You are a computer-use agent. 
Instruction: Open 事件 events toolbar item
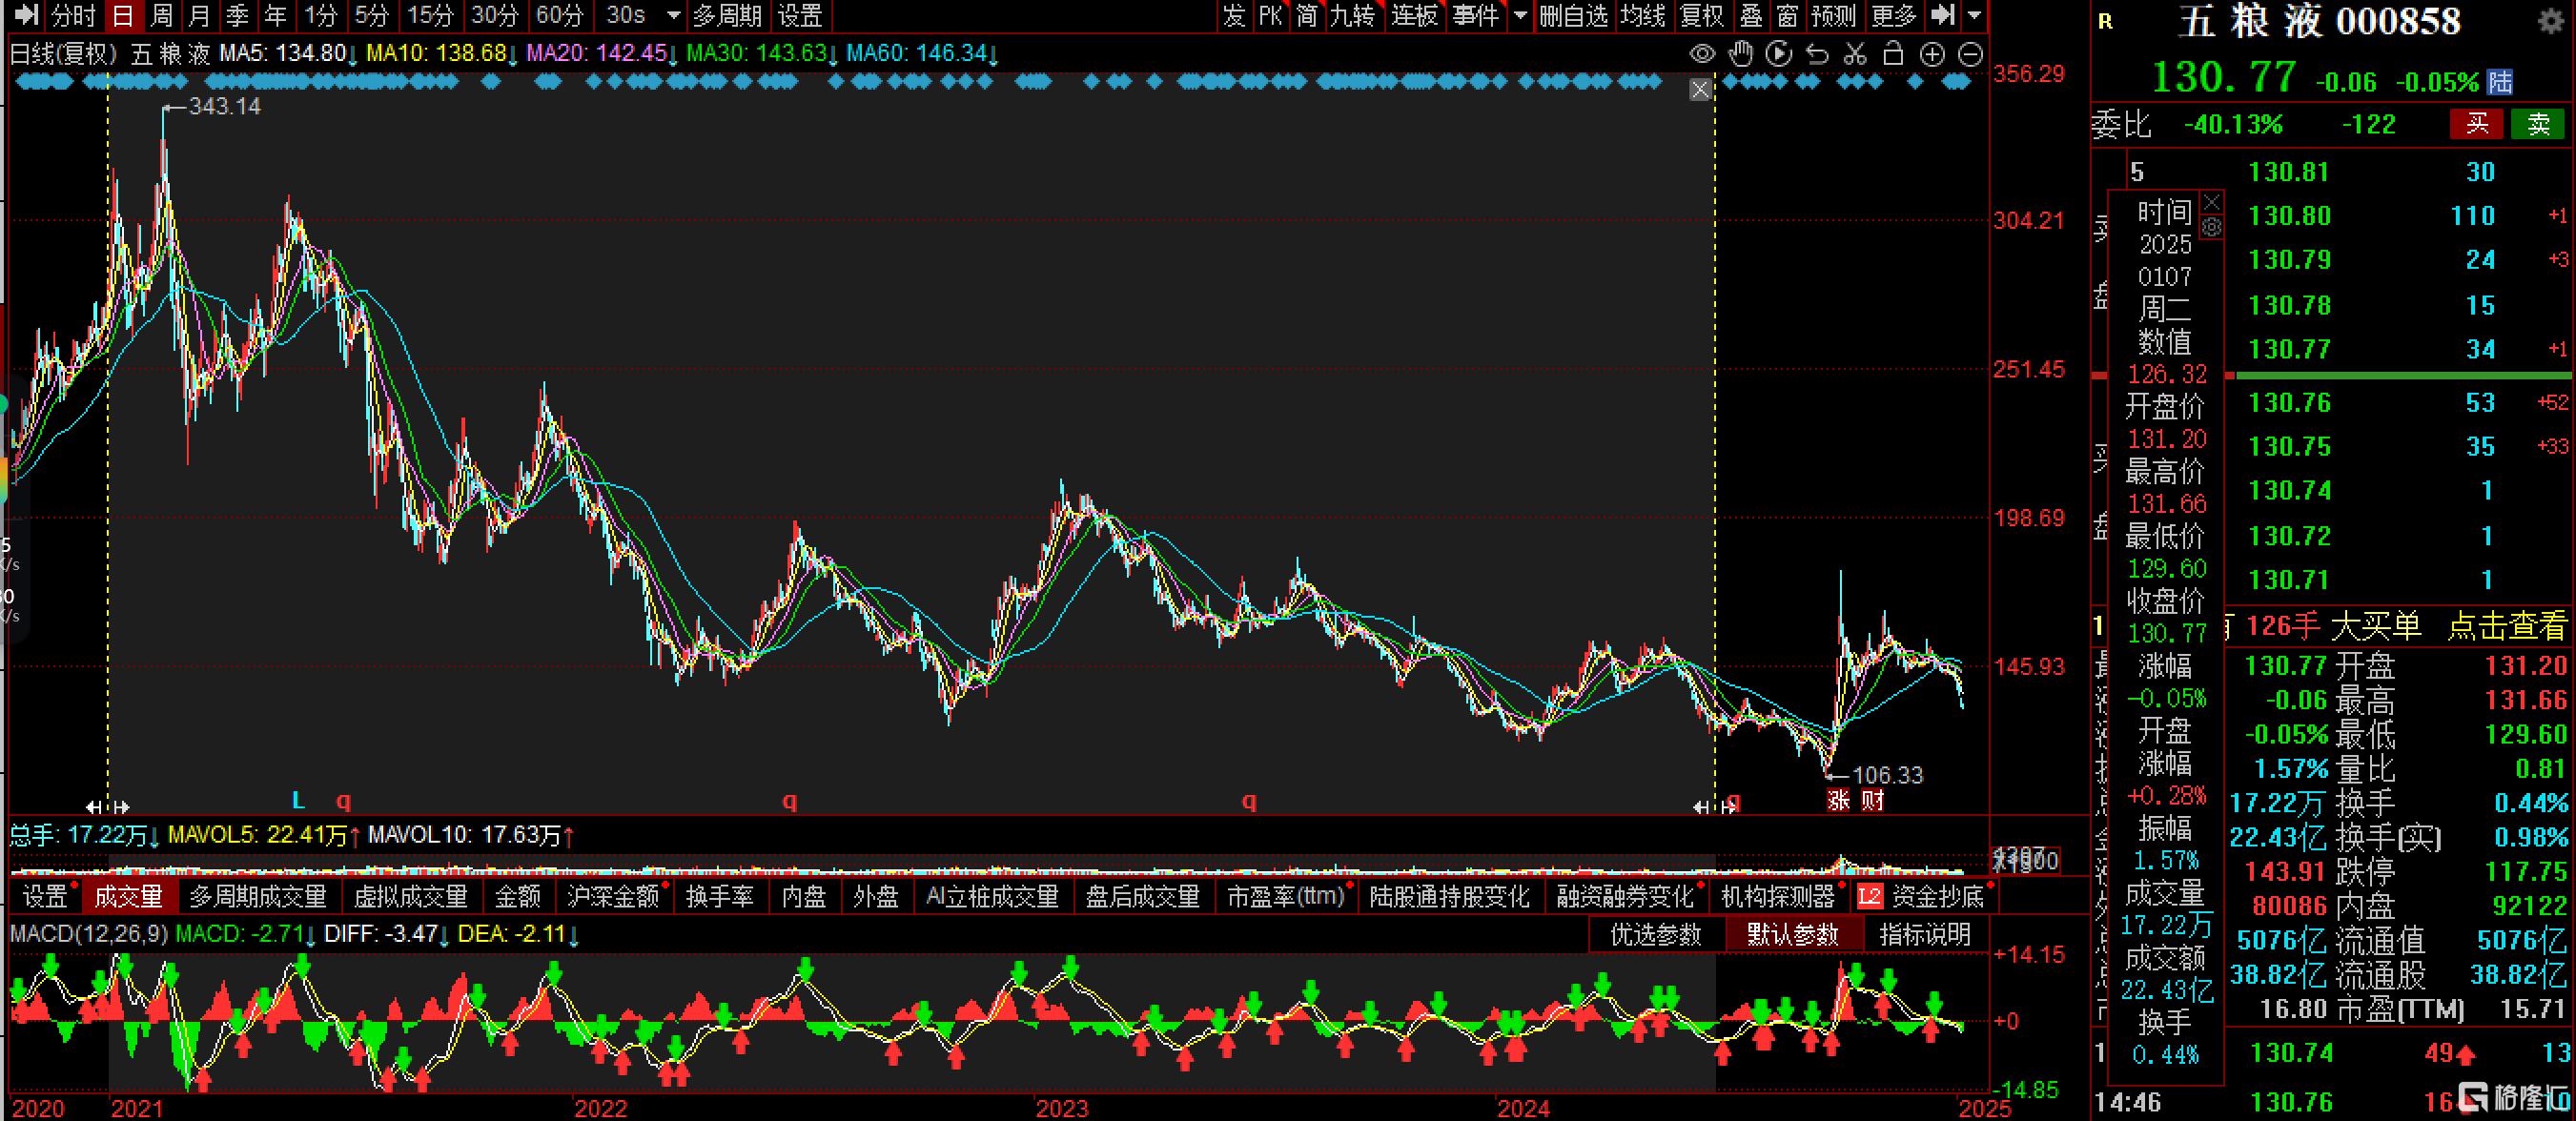[1476, 15]
